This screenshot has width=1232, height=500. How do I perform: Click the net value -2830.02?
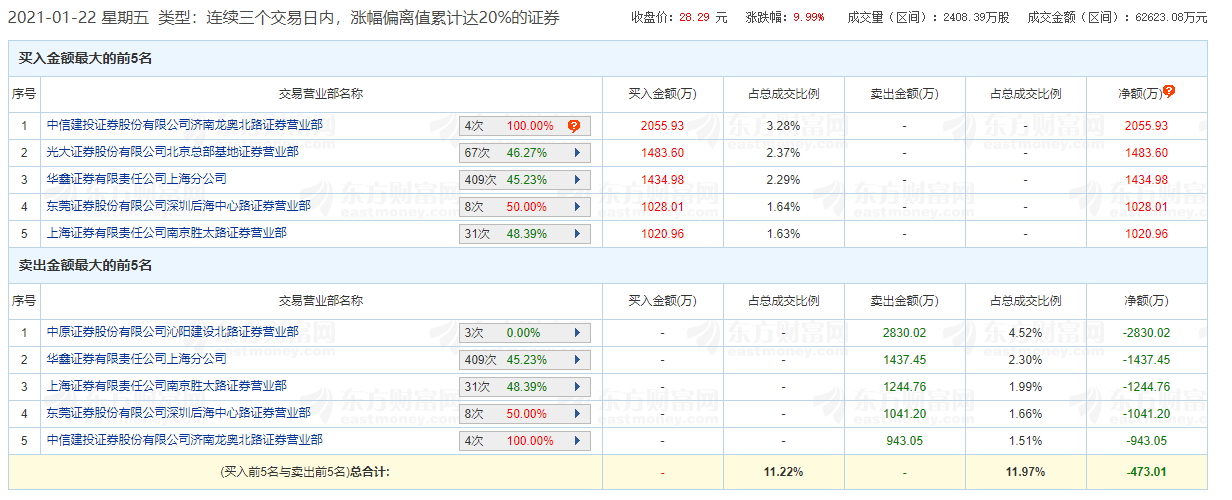(x=1146, y=333)
